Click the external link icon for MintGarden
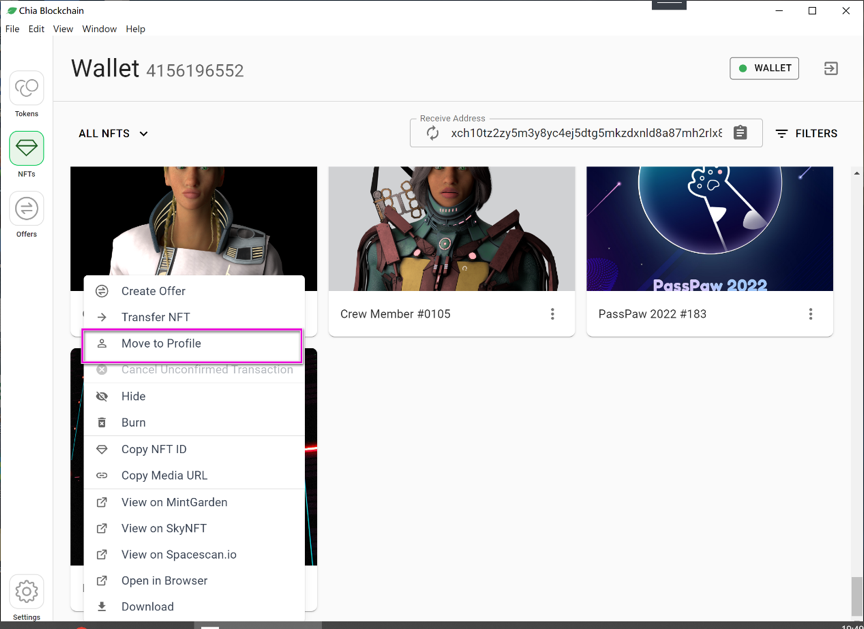Image resolution: width=864 pixels, height=629 pixels. tap(102, 502)
